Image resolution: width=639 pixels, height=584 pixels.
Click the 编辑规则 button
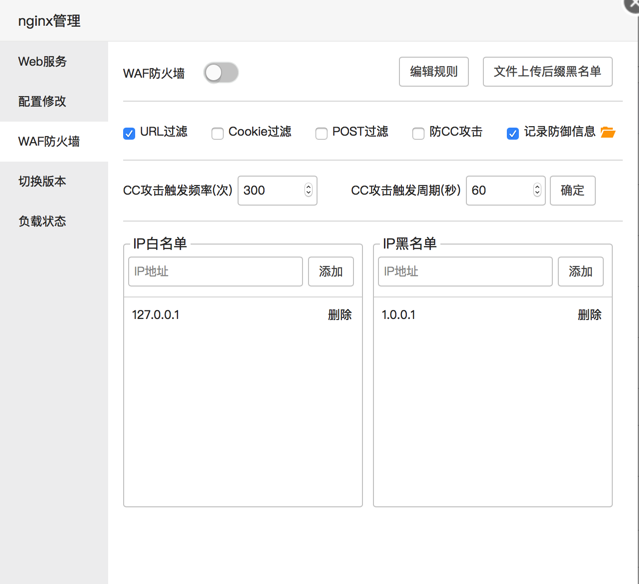coord(434,72)
